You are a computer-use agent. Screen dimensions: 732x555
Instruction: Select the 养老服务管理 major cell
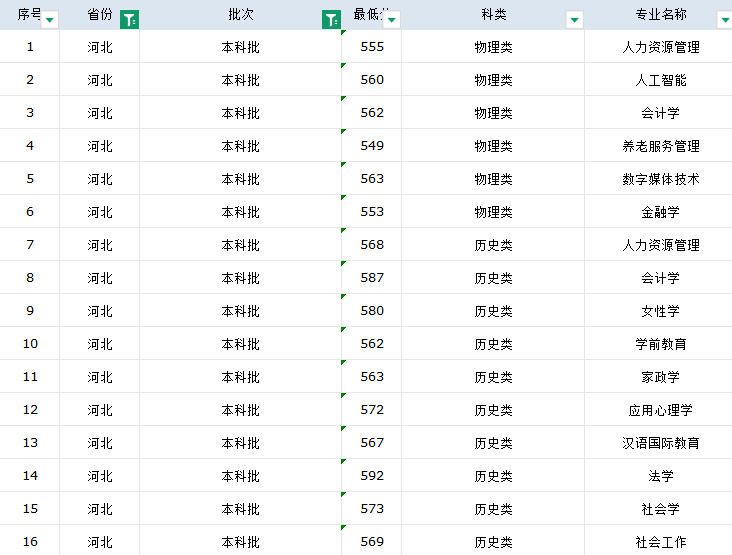pos(660,146)
